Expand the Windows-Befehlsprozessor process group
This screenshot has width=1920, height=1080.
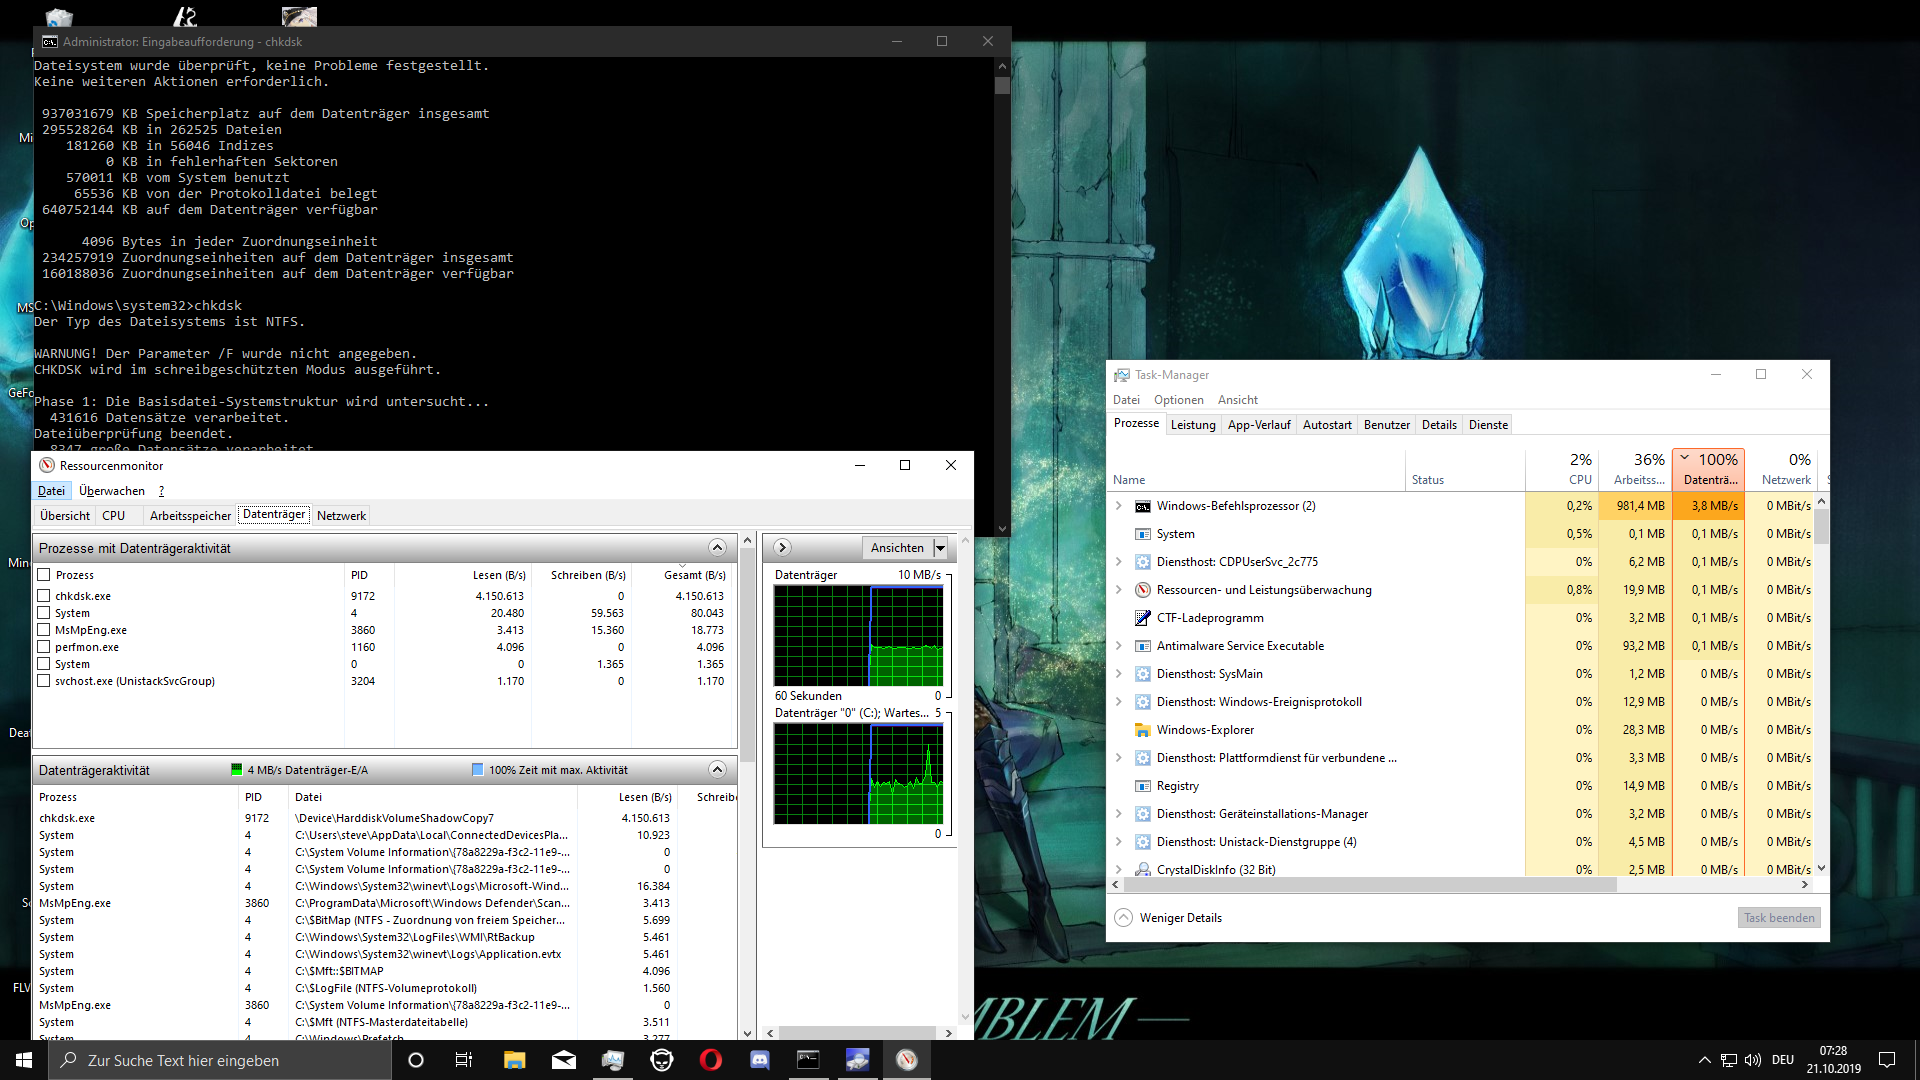1119,506
